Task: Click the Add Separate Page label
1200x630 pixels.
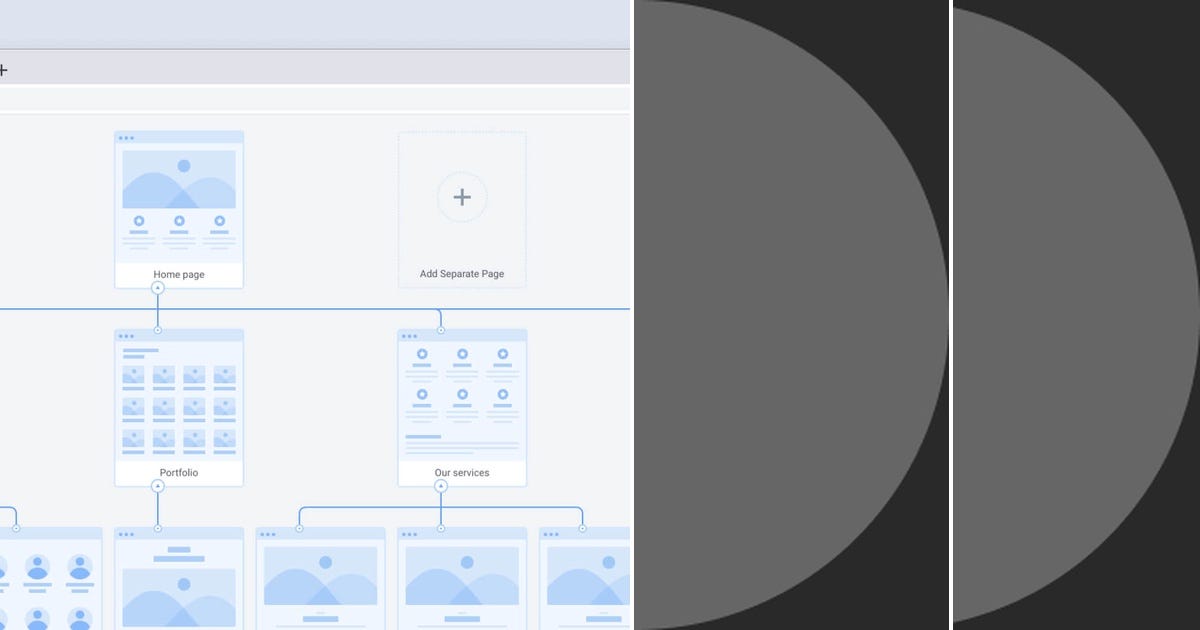Action: (x=461, y=273)
